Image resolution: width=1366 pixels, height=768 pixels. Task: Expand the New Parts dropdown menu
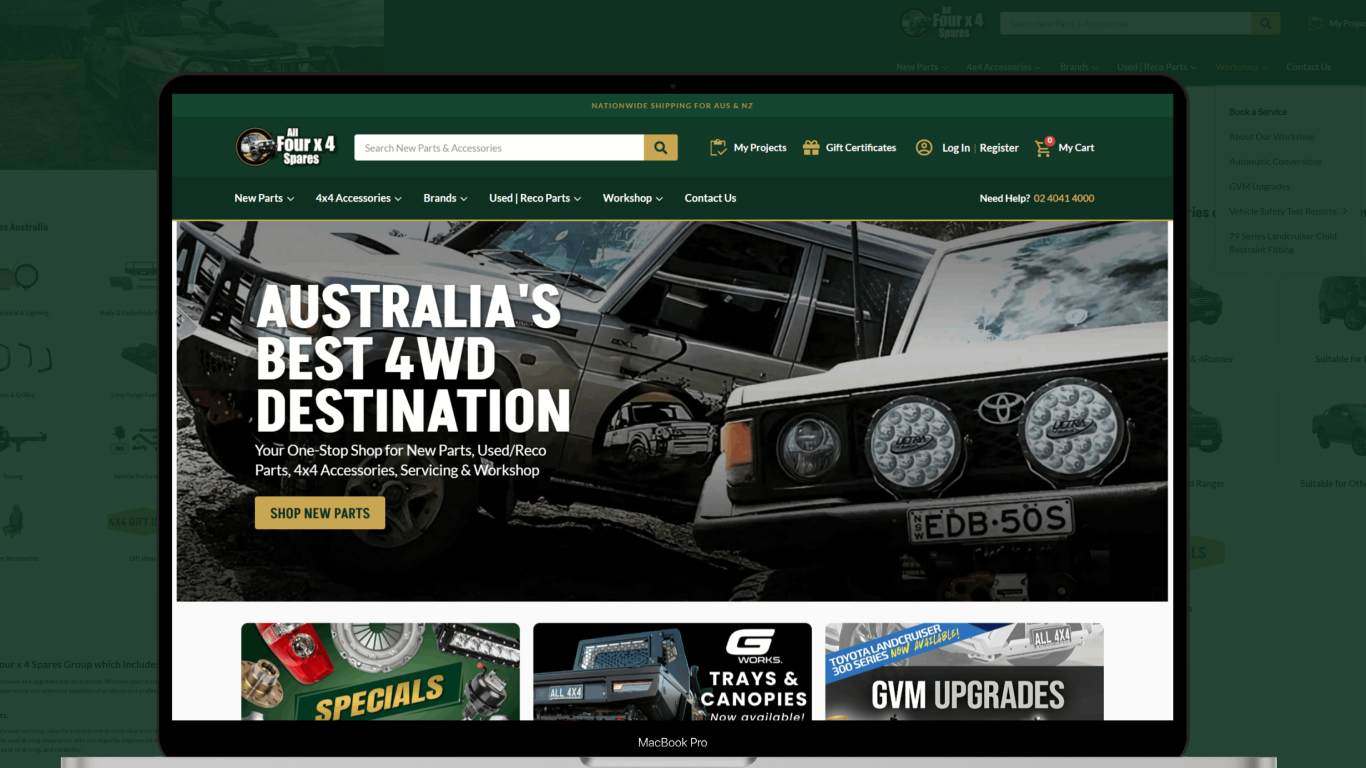click(x=264, y=198)
